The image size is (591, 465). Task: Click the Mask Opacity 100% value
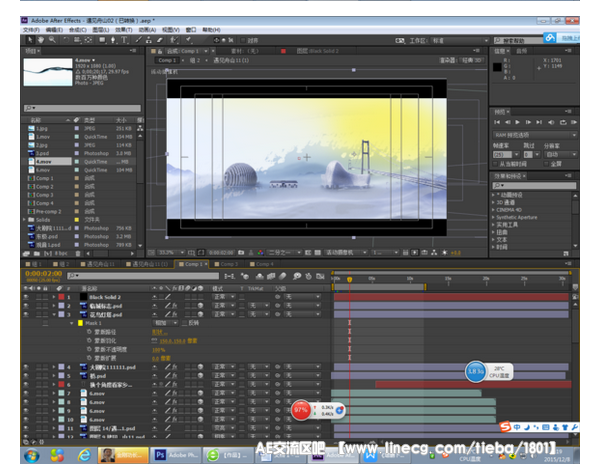pos(158,350)
